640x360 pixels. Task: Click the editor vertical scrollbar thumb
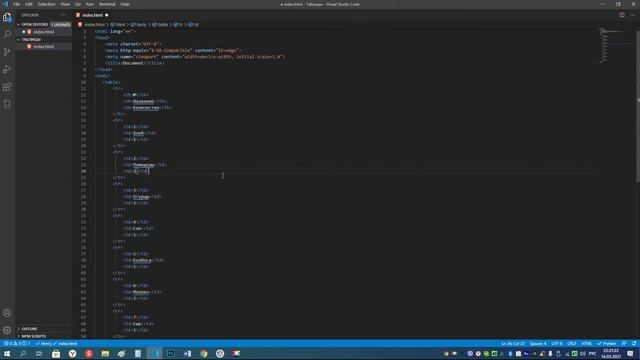click(x=638, y=106)
